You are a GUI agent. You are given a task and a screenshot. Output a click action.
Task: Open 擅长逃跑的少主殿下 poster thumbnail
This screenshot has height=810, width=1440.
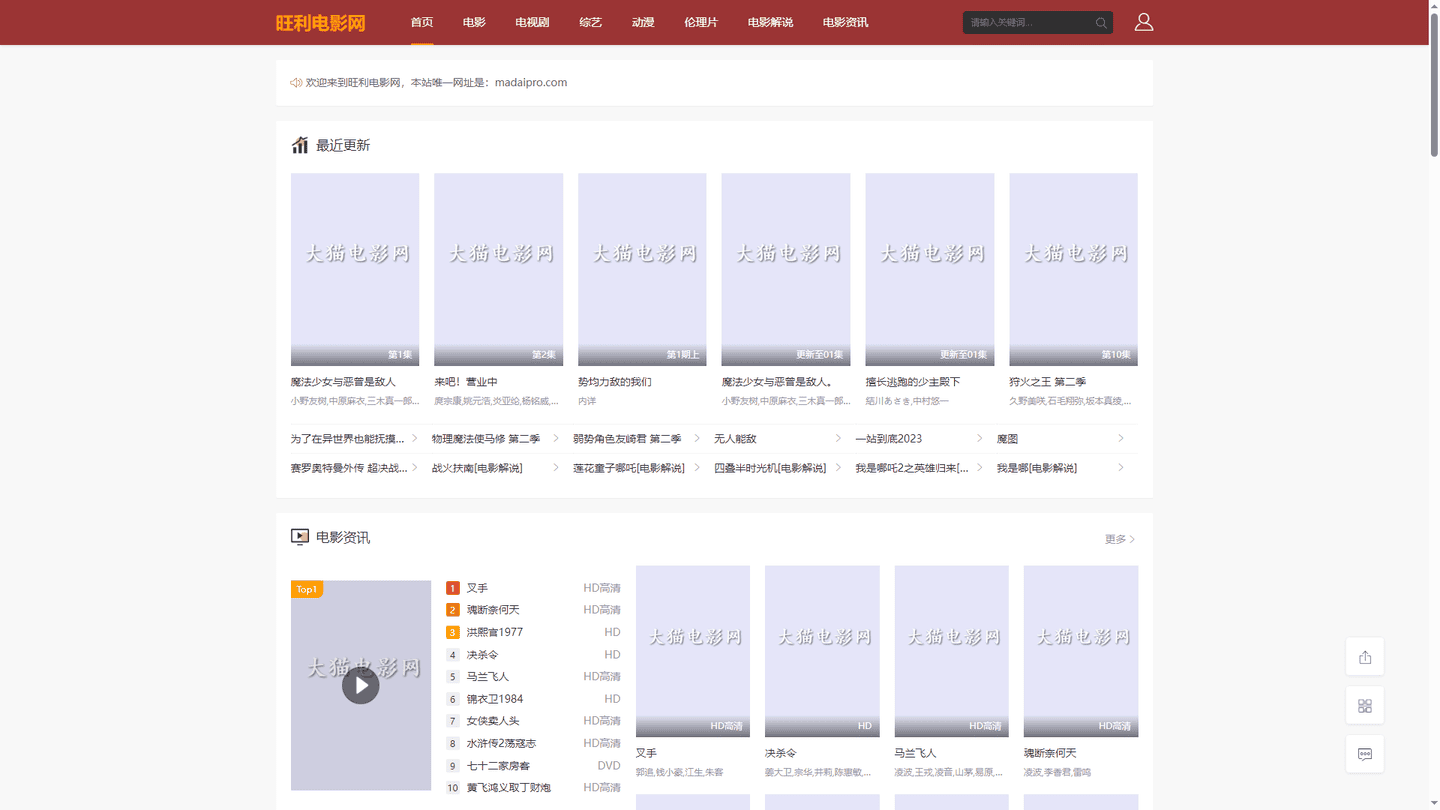[930, 270]
